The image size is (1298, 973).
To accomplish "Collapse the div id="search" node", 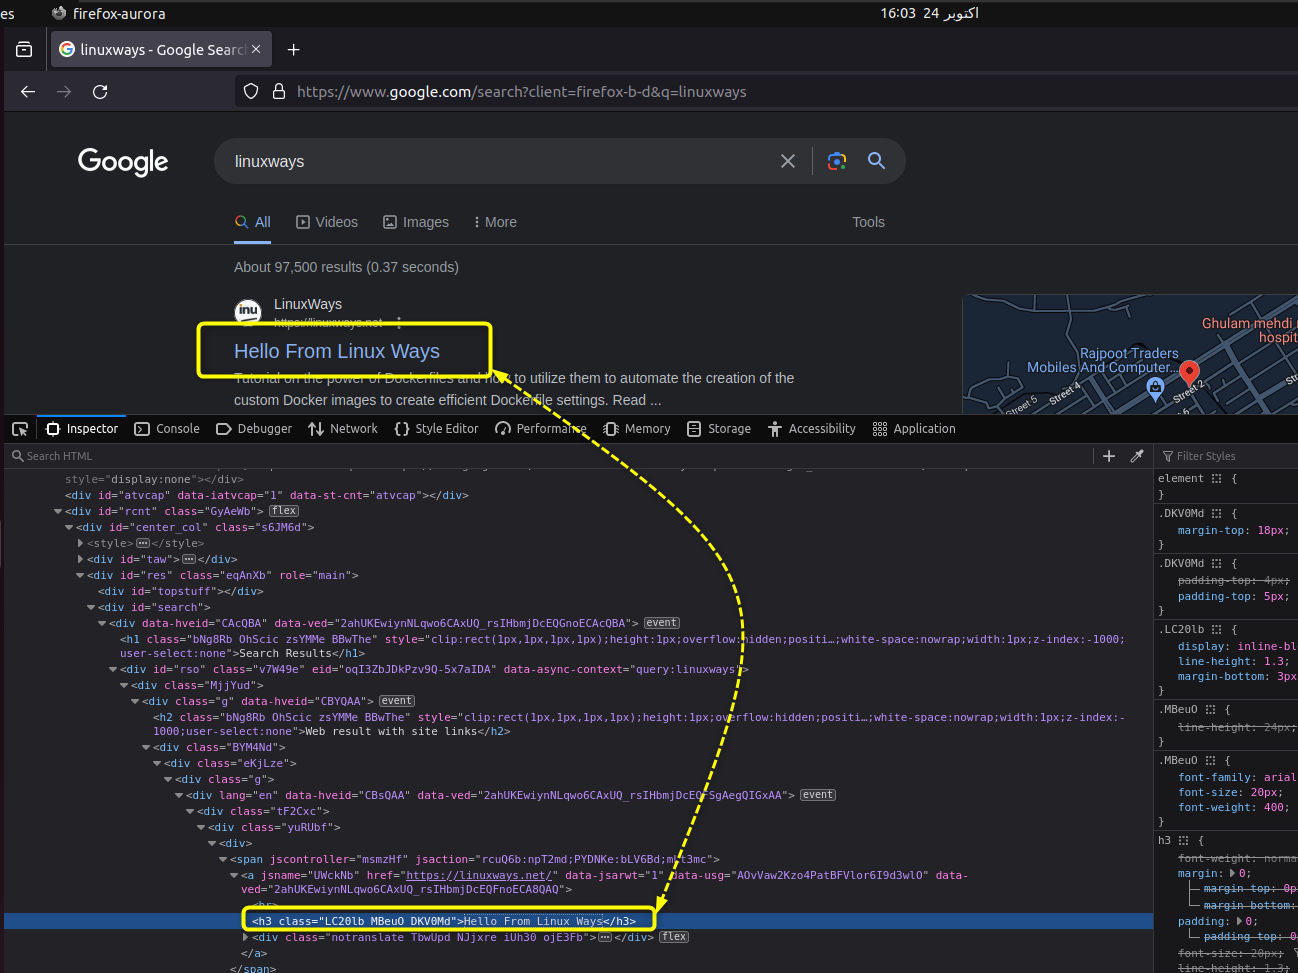I will click(91, 607).
